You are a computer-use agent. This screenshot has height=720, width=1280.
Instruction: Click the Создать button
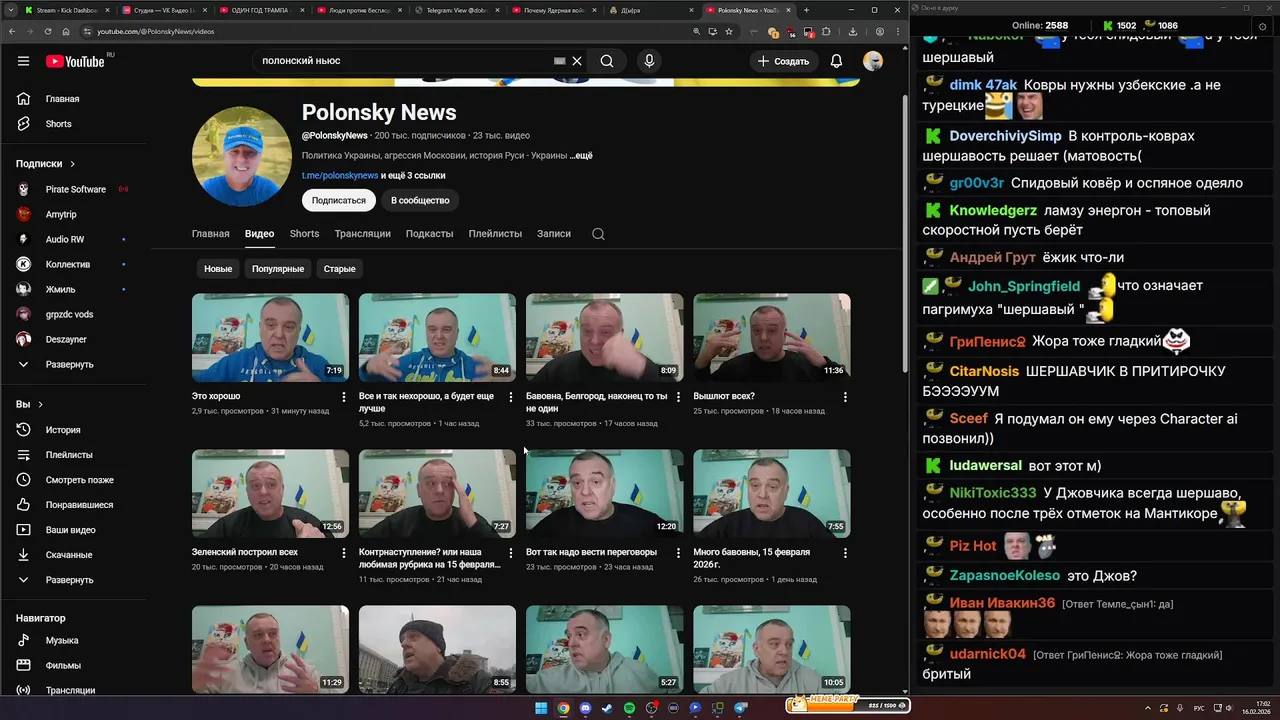point(783,61)
